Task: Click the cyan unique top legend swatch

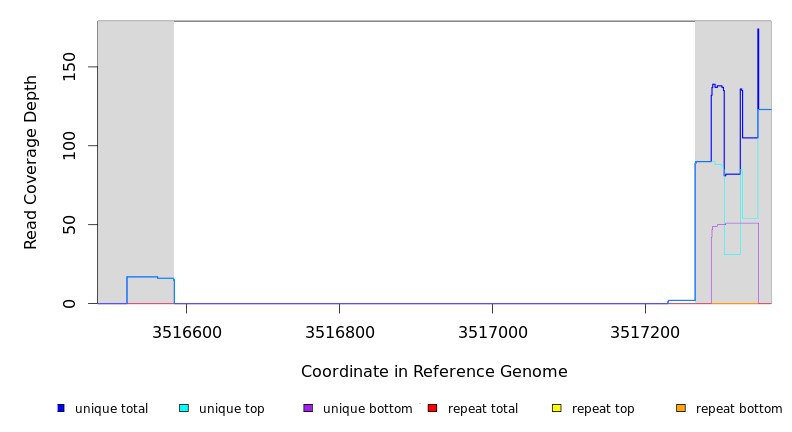Action: pyautogui.click(x=184, y=408)
